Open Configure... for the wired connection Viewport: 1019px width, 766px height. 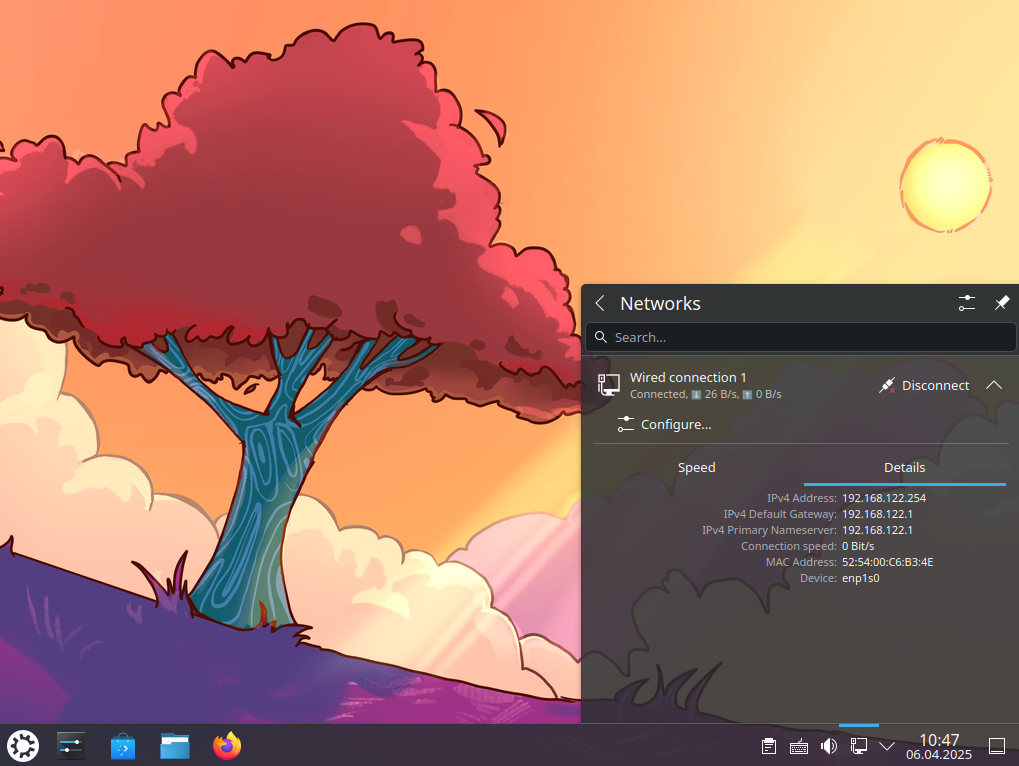665,424
